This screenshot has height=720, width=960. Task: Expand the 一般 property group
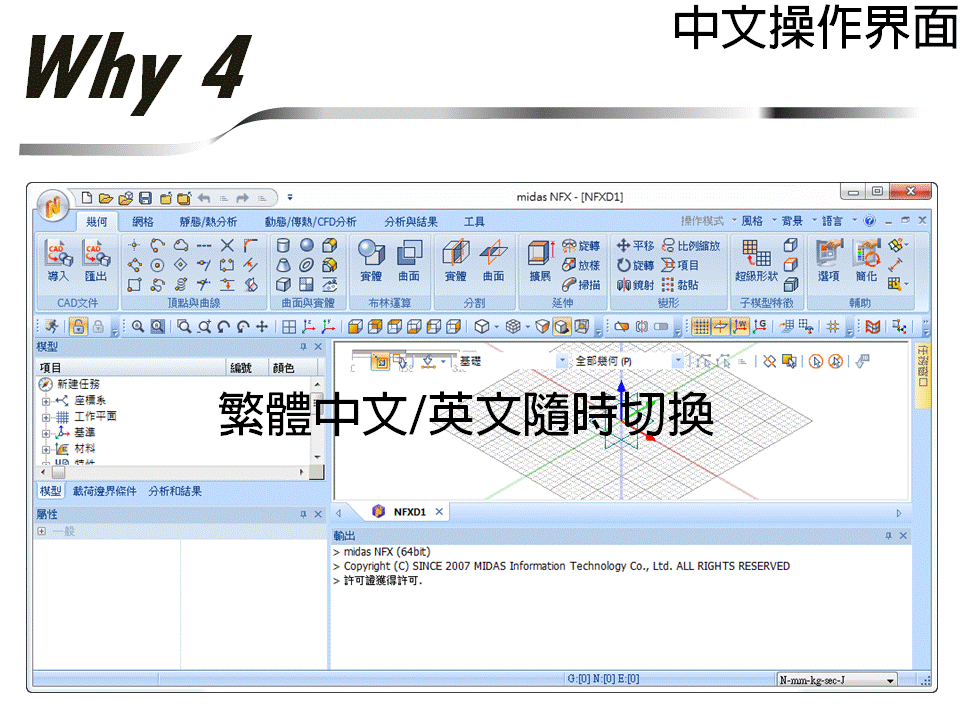tap(42, 531)
